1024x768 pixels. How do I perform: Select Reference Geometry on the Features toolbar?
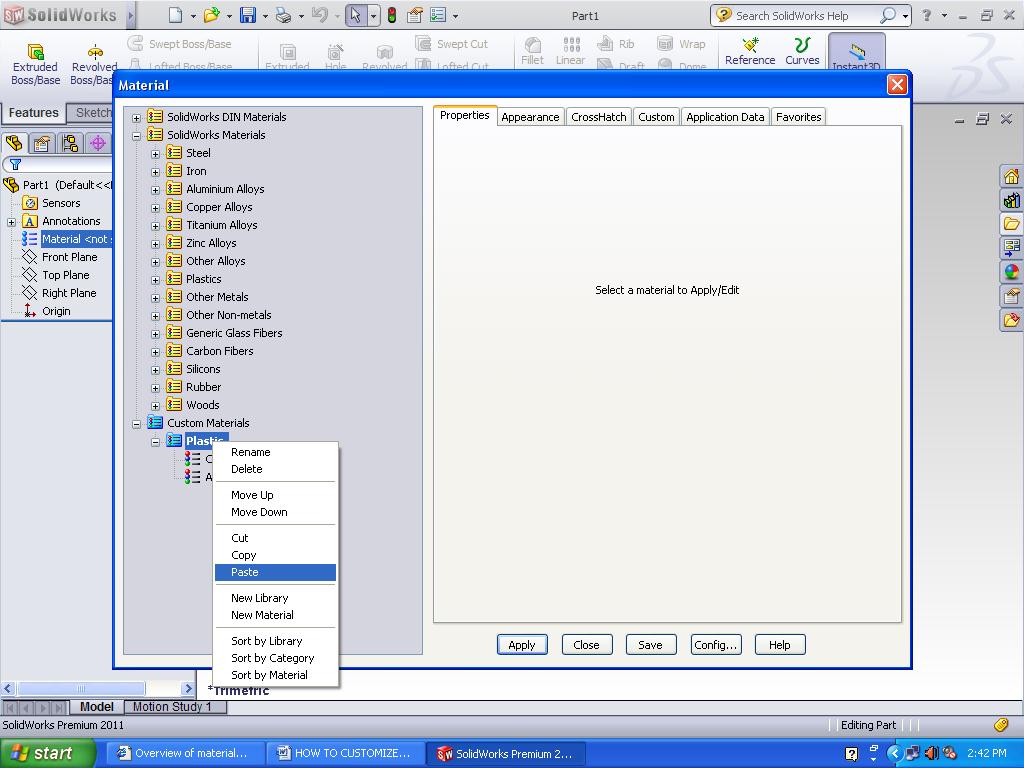pyautogui.click(x=749, y=52)
